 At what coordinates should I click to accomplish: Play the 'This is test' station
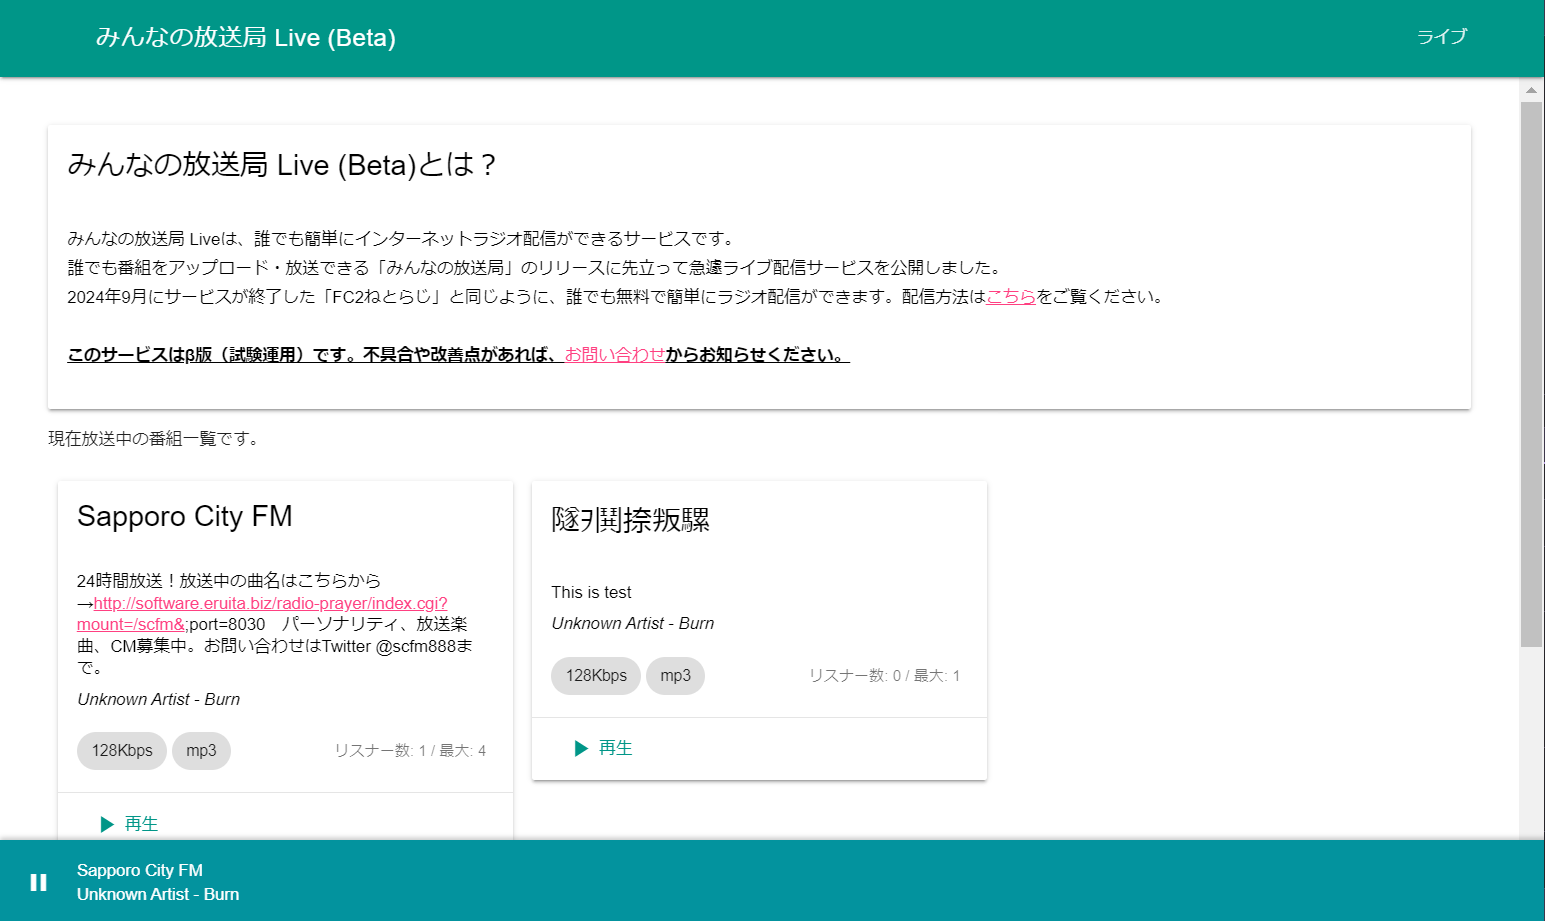[x=604, y=748]
